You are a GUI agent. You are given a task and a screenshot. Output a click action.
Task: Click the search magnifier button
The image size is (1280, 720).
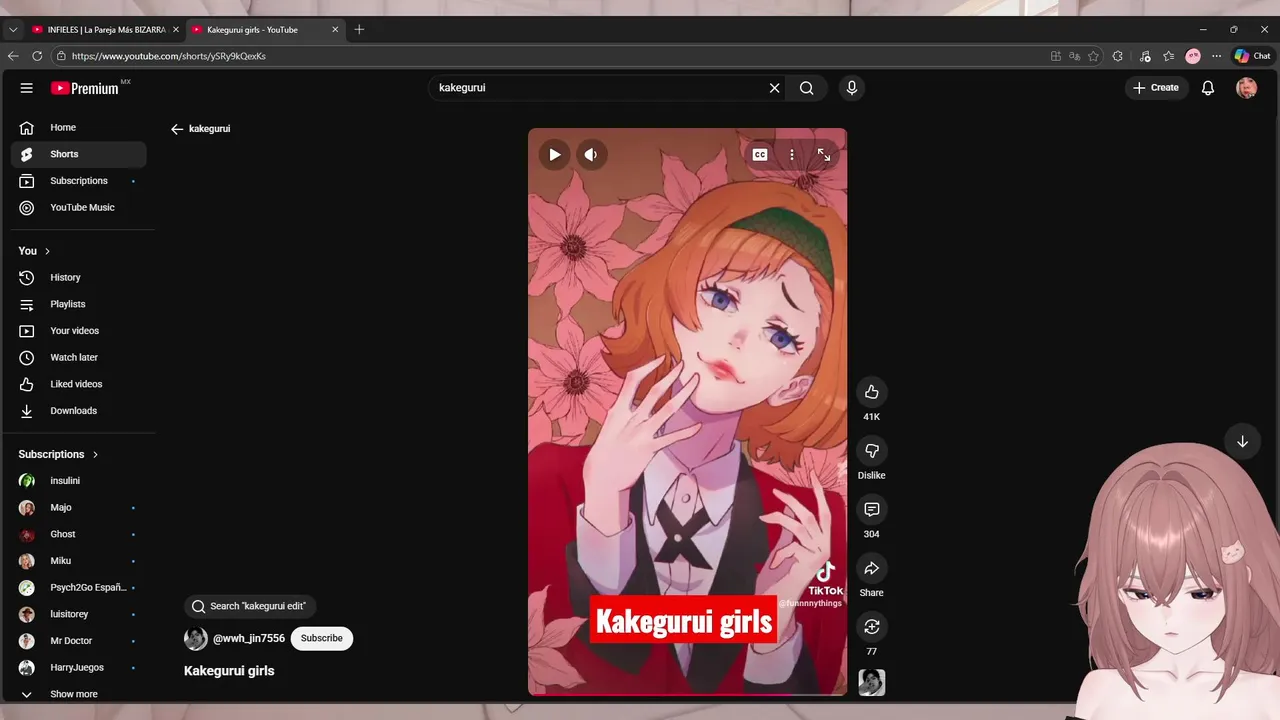point(806,88)
